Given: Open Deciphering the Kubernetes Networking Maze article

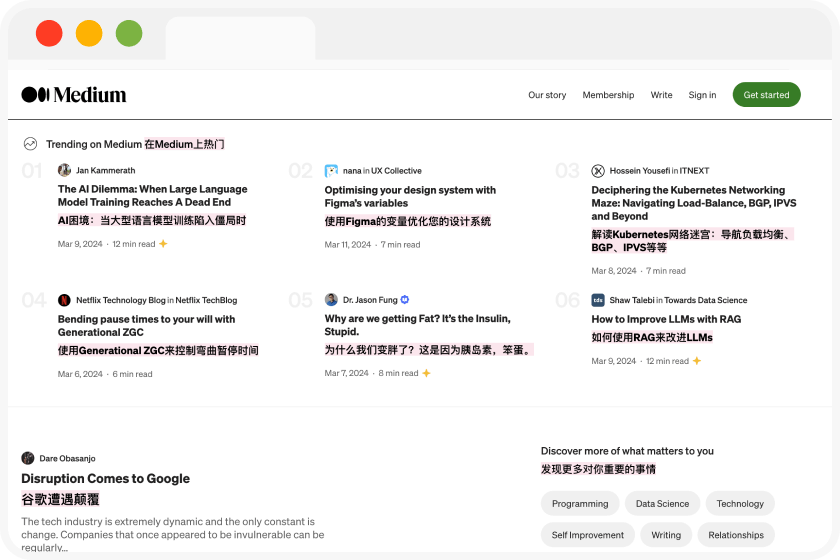Looking at the screenshot, I should click(694, 203).
